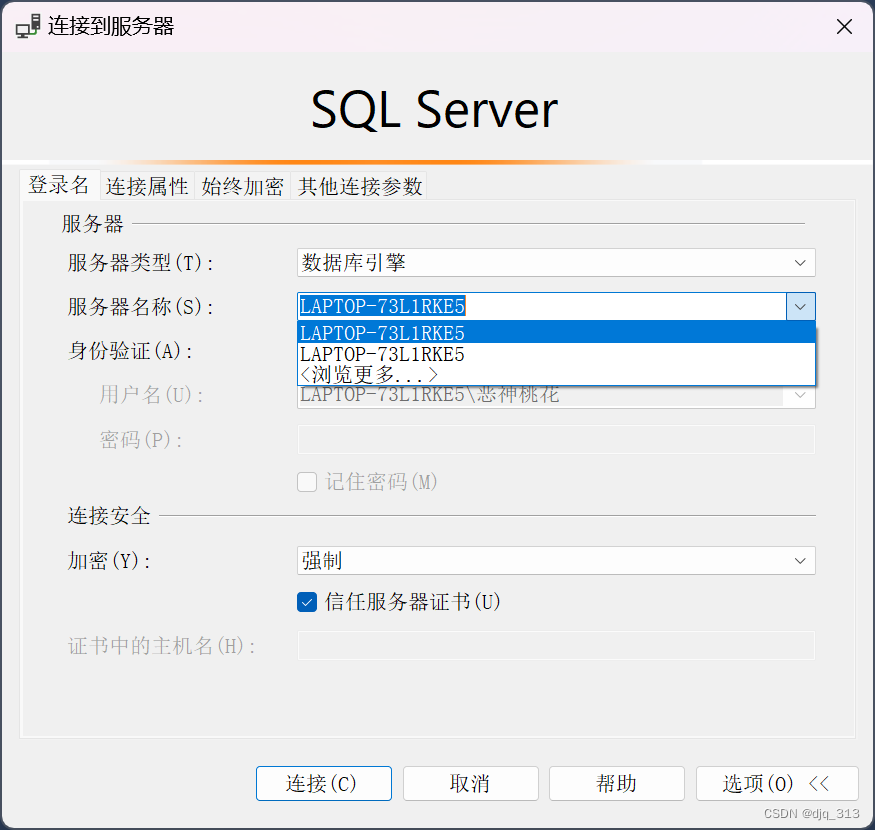Collapse options with the 选项 << button

click(776, 783)
